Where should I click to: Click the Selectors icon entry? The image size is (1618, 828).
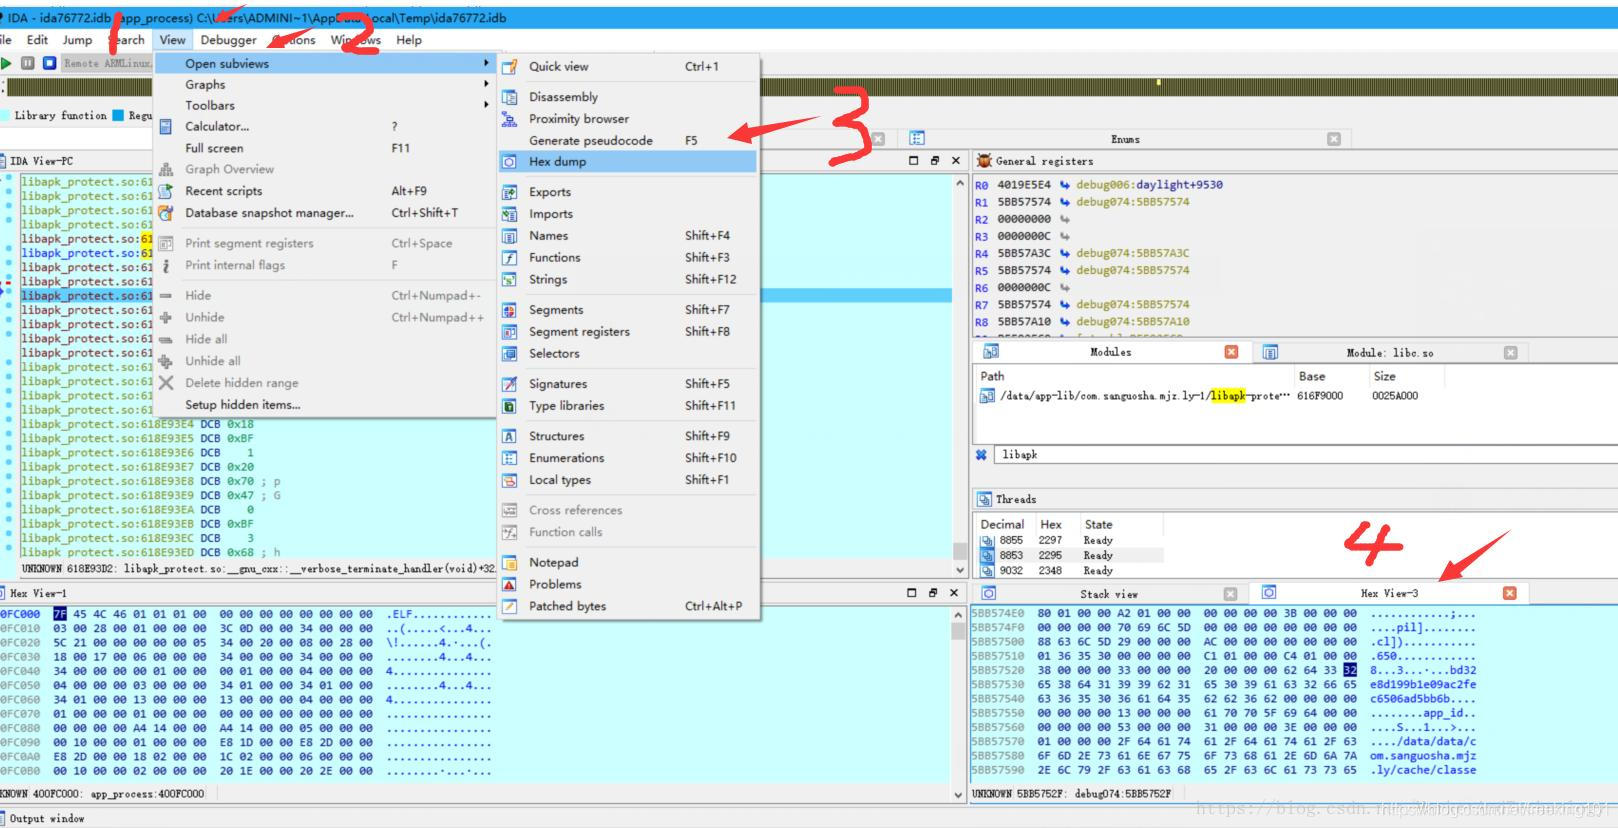(x=509, y=354)
